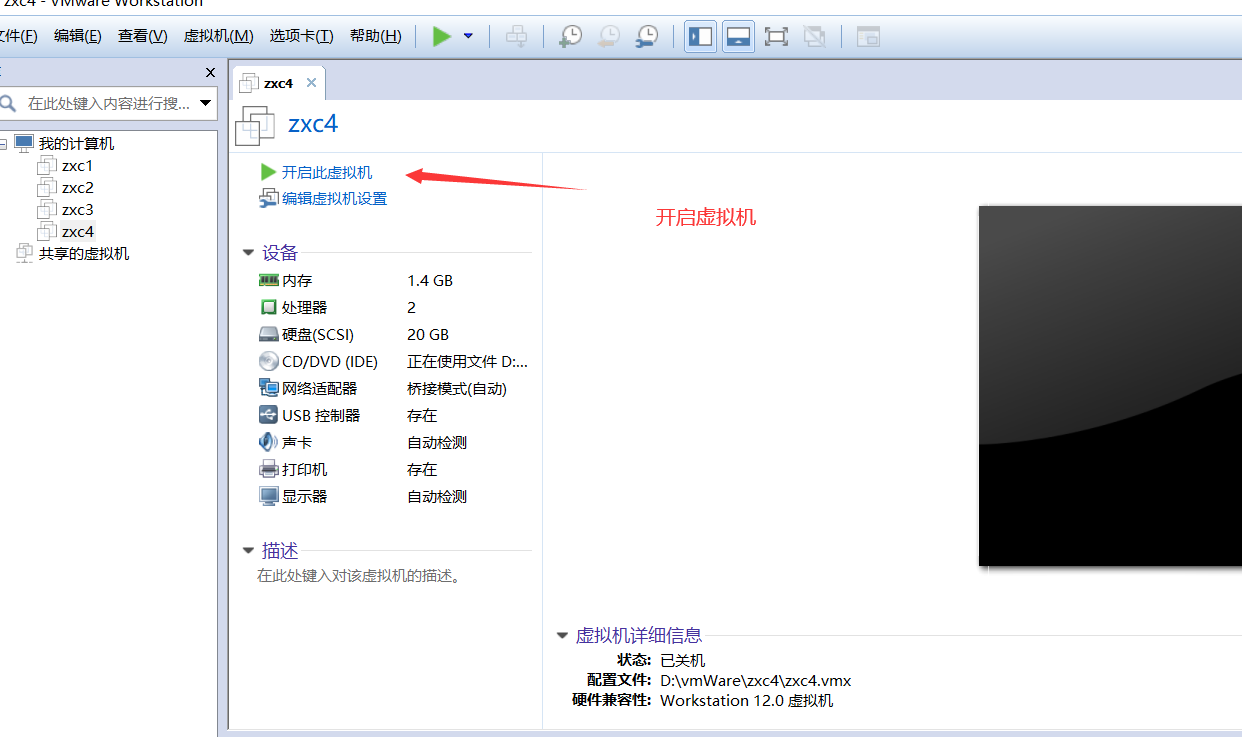Click the 网络适配器 device icon

pos(268,389)
